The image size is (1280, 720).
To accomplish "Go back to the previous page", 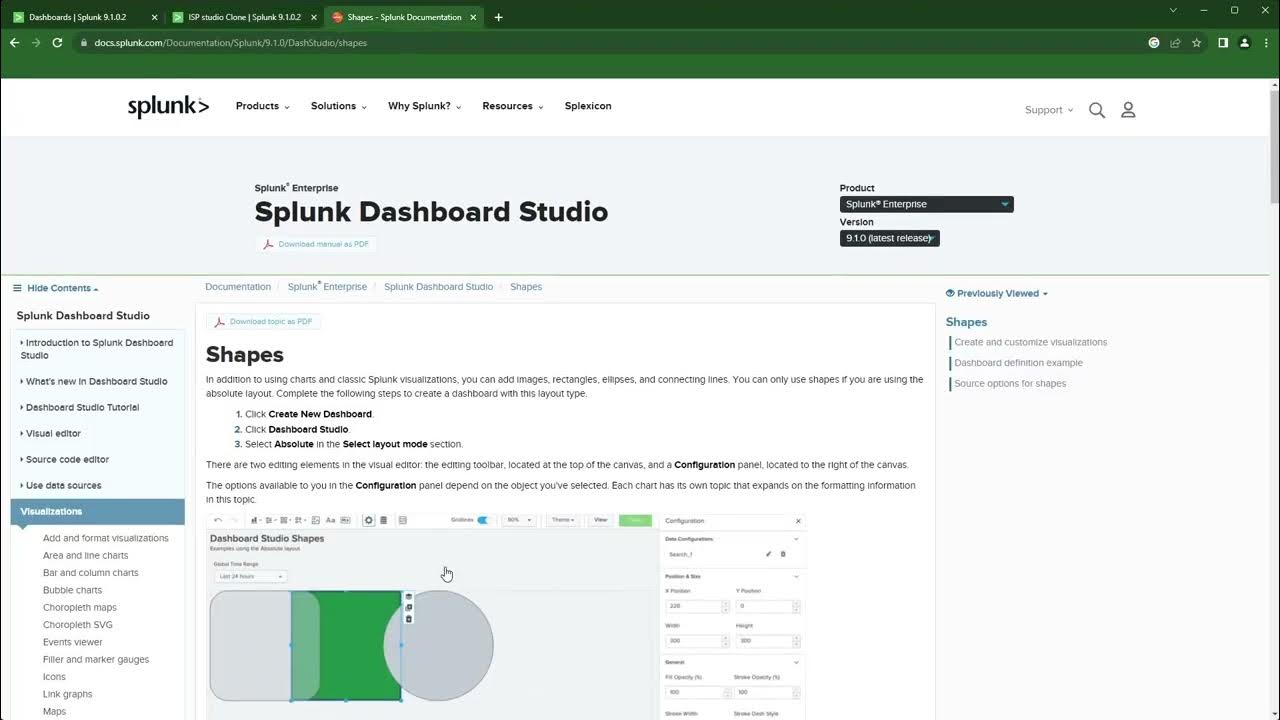I will pyautogui.click(x=14, y=43).
